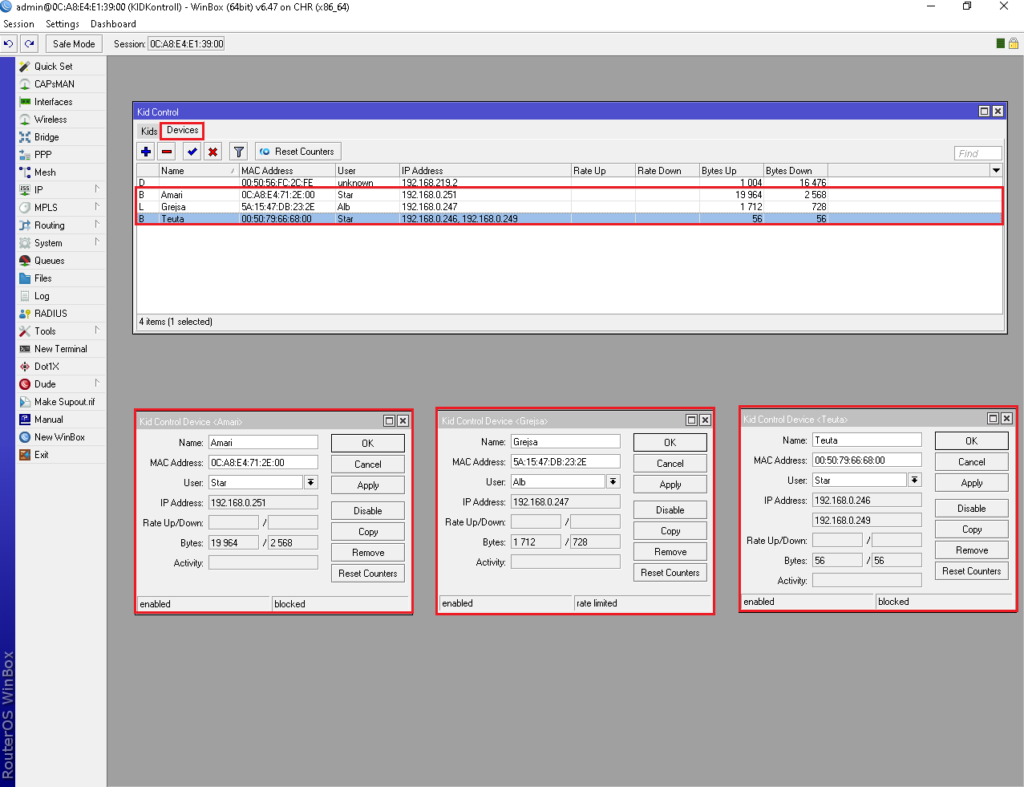1024x787 pixels.
Task: Click the Reset Counters toolbar button
Action: pos(298,152)
